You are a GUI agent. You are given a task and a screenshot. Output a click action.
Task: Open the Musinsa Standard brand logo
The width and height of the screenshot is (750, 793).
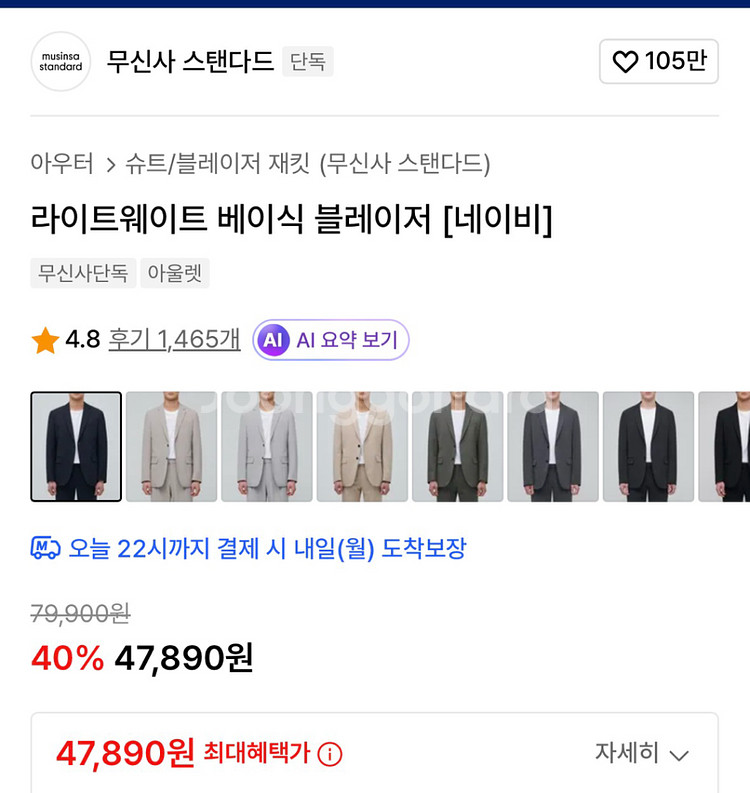61,62
